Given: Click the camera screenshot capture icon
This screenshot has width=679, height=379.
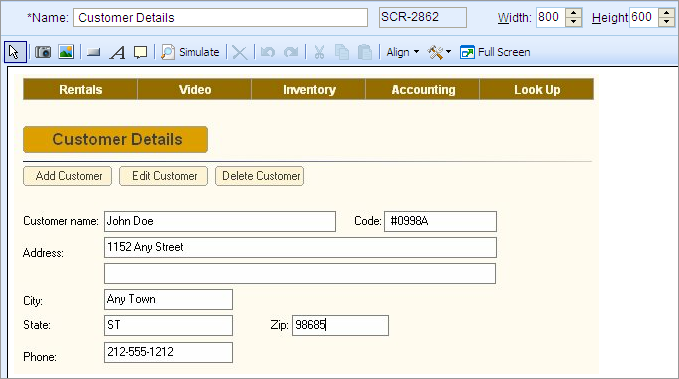Looking at the screenshot, I should pos(43,52).
